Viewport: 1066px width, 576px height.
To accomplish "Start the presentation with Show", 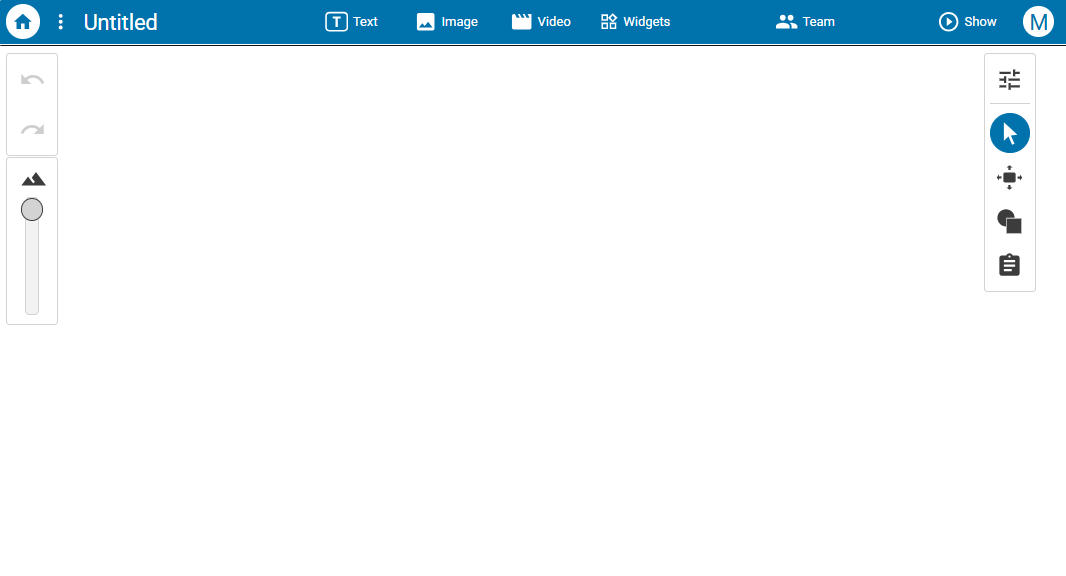I will (x=967, y=21).
